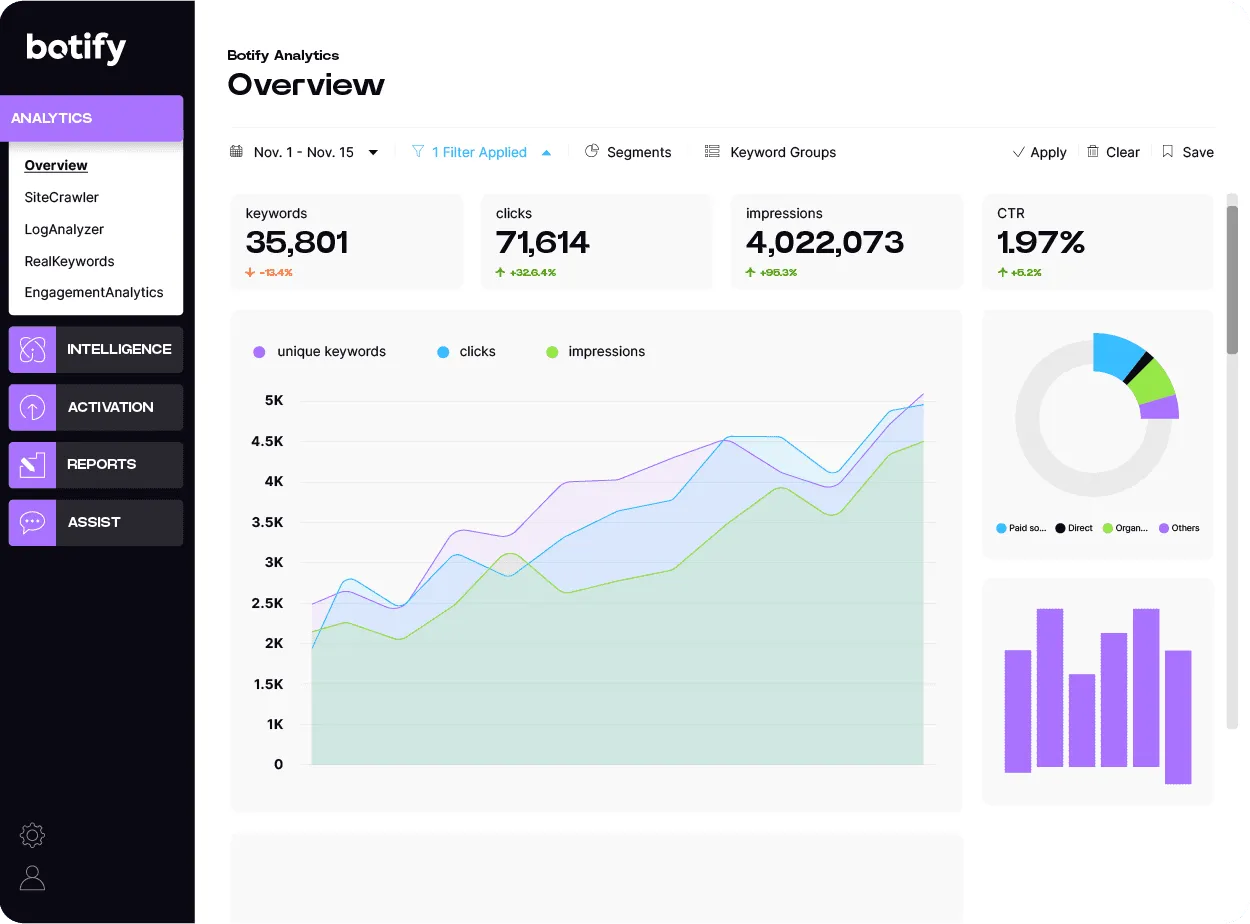Viewport: 1250px width, 924px height.
Task: Open the settings gear at sidebar bottom
Action: click(31, 835)
